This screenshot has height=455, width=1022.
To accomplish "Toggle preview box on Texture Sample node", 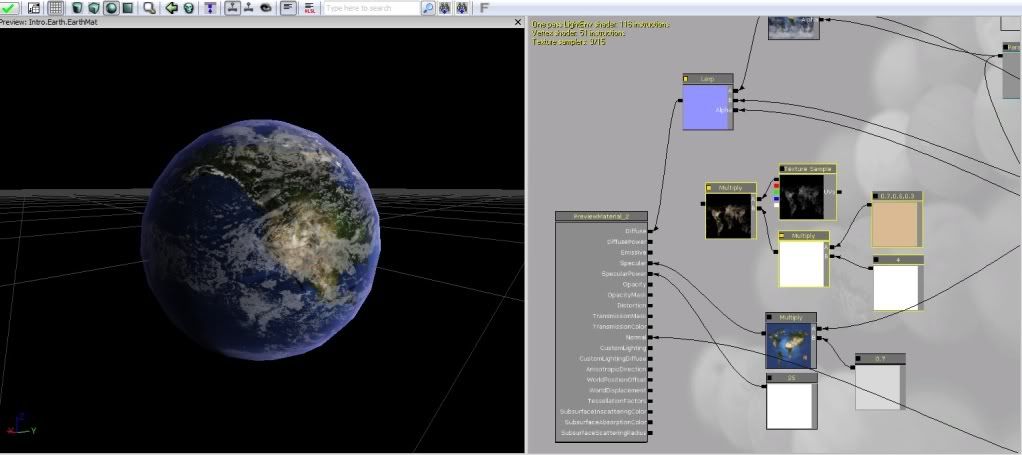I will pyautogui.click(x=783, y=169).
